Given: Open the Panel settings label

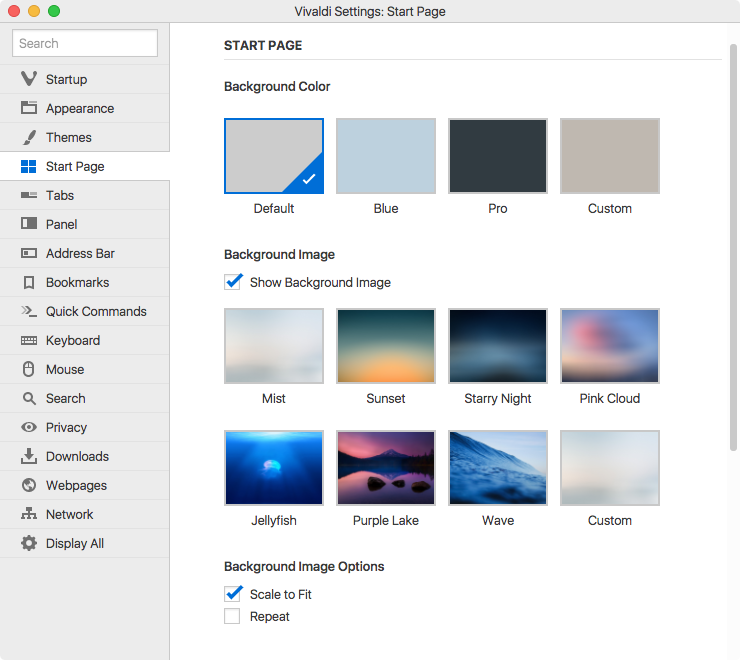Looking at the screenshot, I should (61, 224).
